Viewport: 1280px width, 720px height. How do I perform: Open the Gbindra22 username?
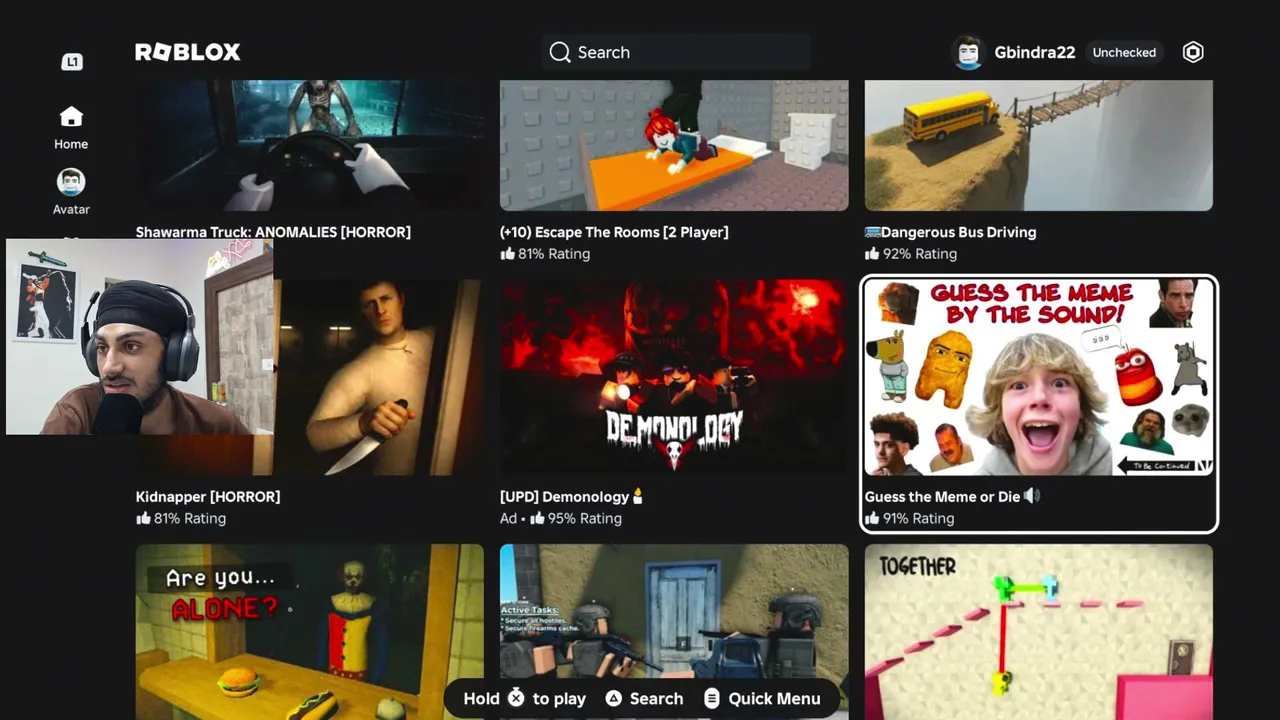1035,52
